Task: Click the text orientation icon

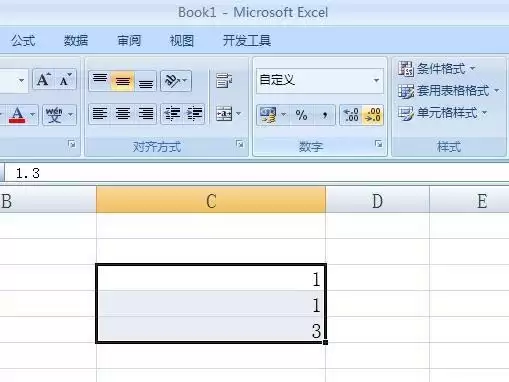Action: tap(172, 80)
